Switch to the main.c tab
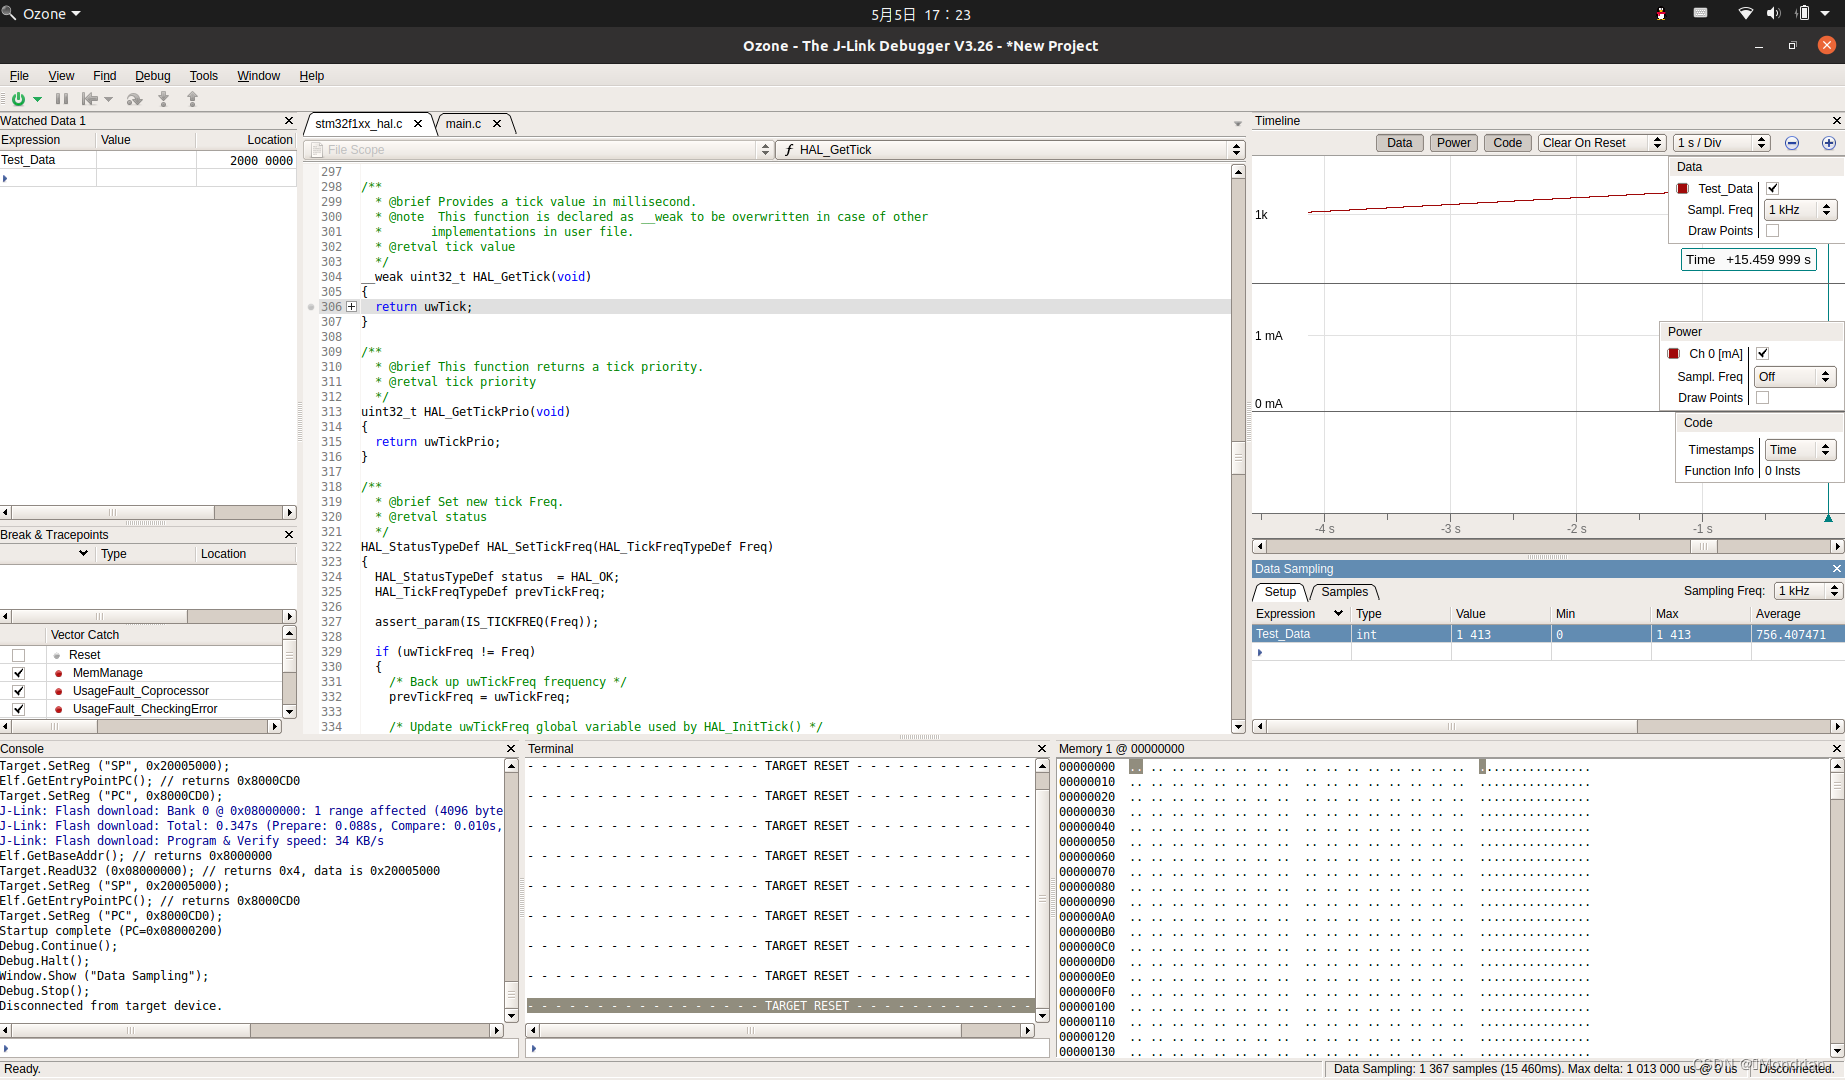This screenshot has height=1080, width=1845. [463, 124]
